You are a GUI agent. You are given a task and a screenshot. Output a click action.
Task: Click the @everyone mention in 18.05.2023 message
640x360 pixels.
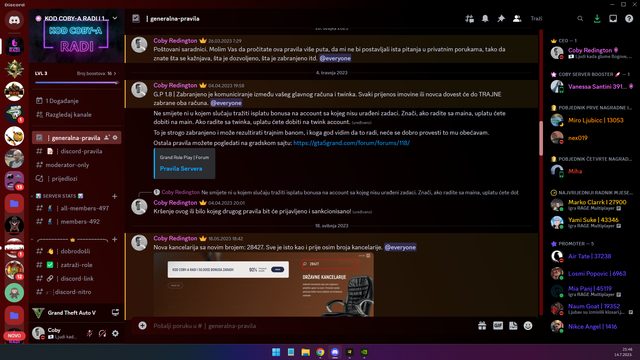(400, 247)
